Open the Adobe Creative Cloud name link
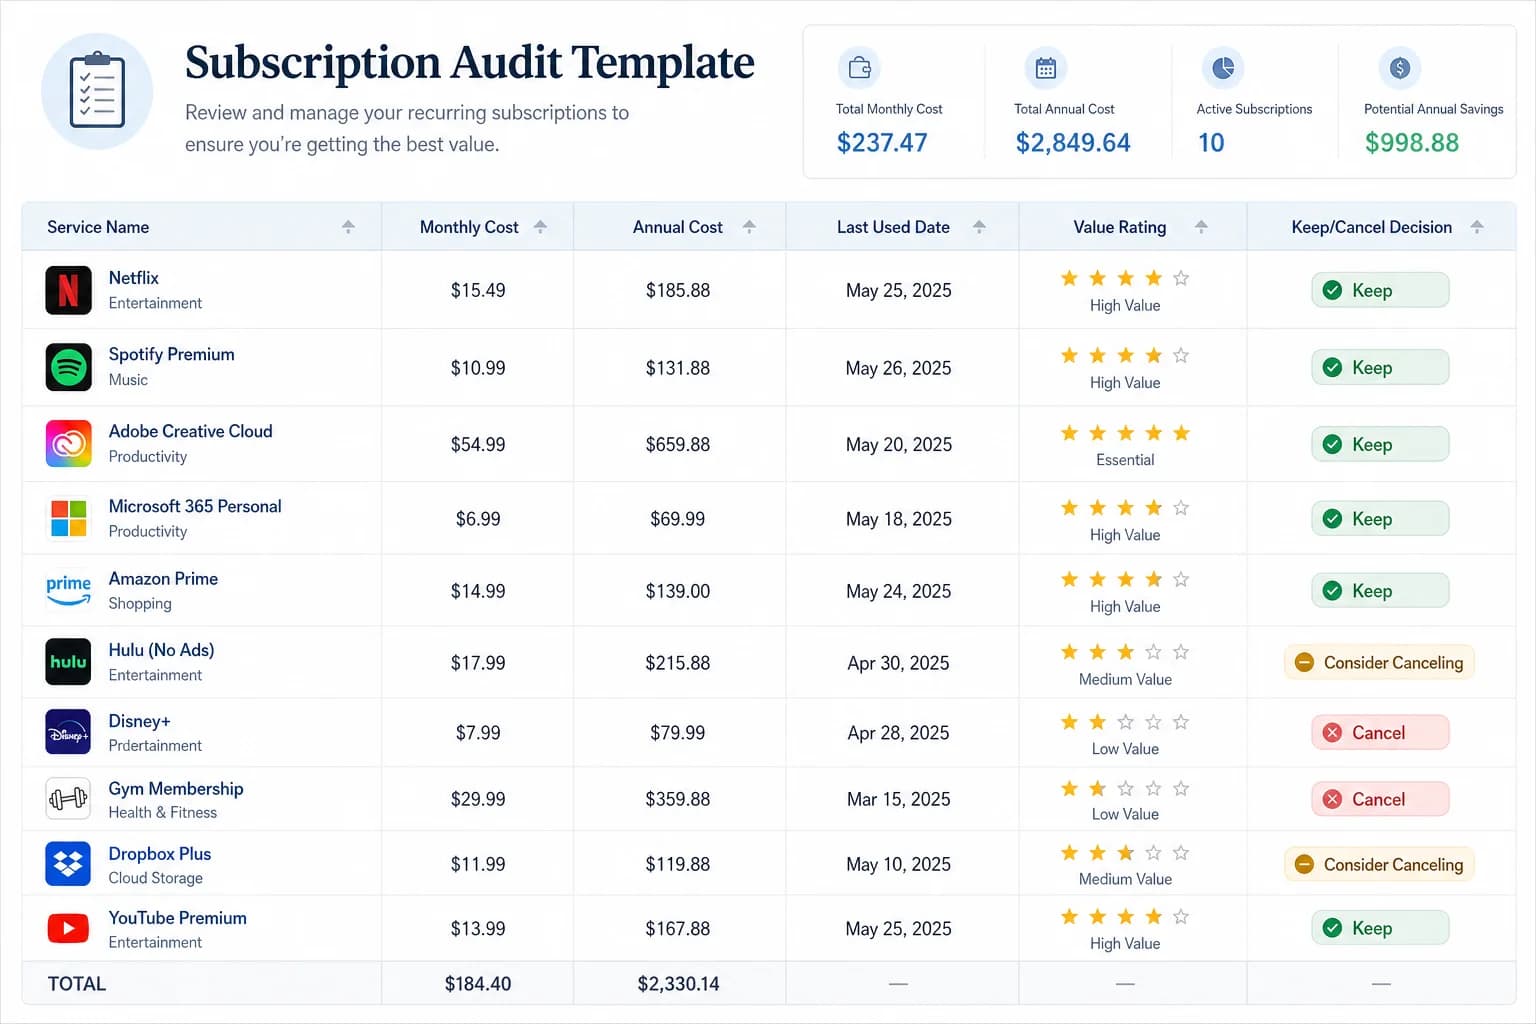 click(x=190, y=431)
